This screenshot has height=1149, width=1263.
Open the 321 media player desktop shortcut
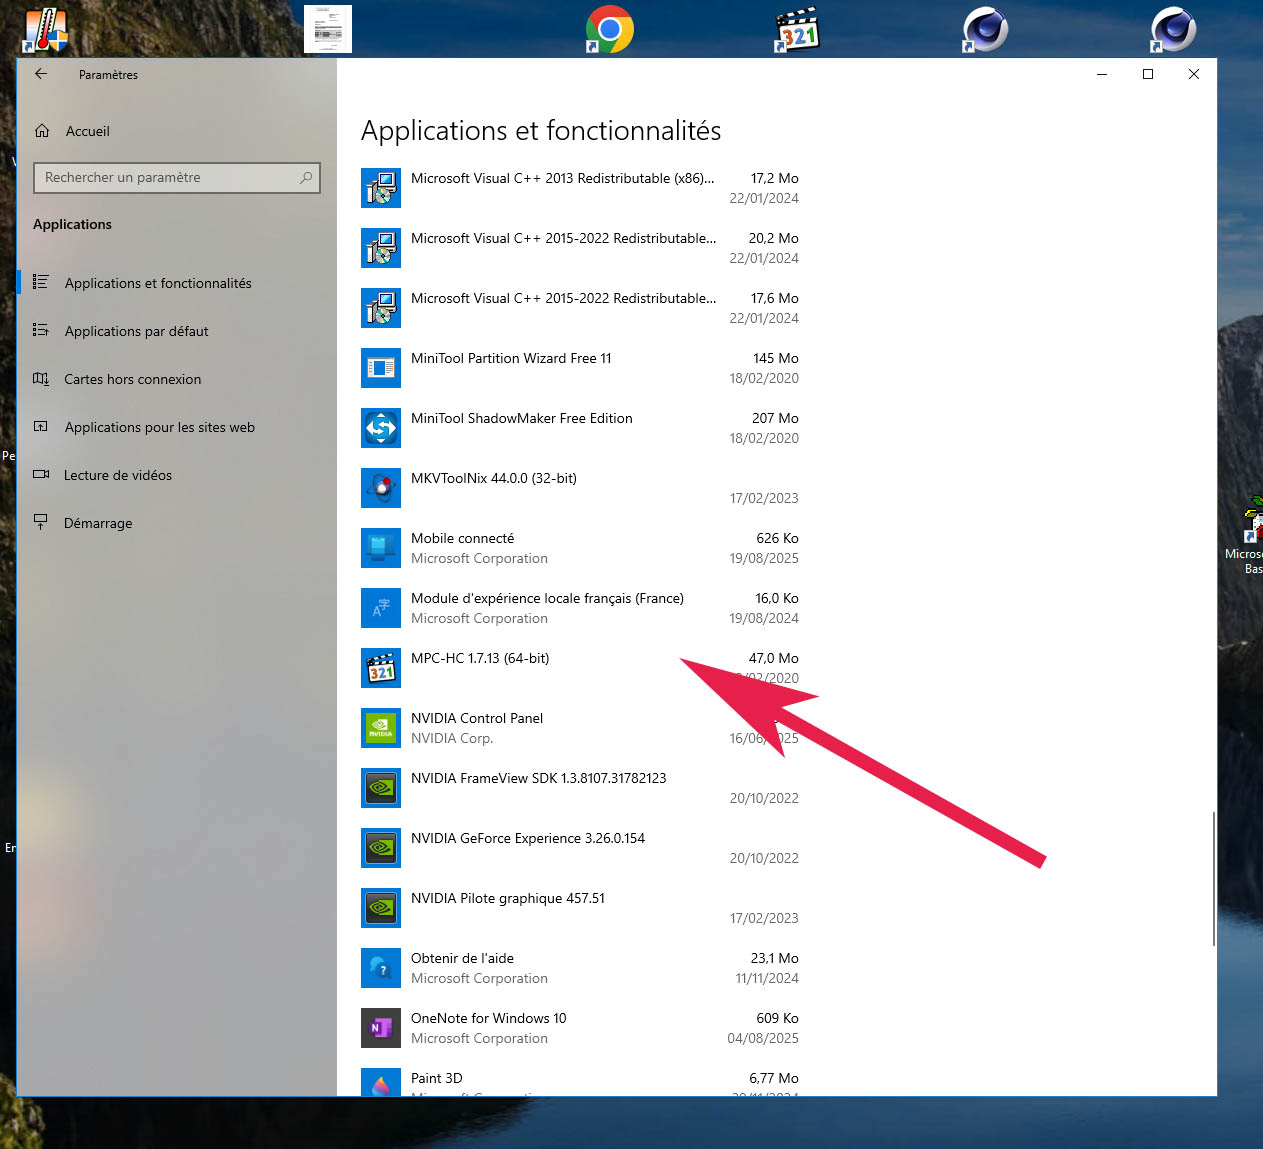(797, 29)
